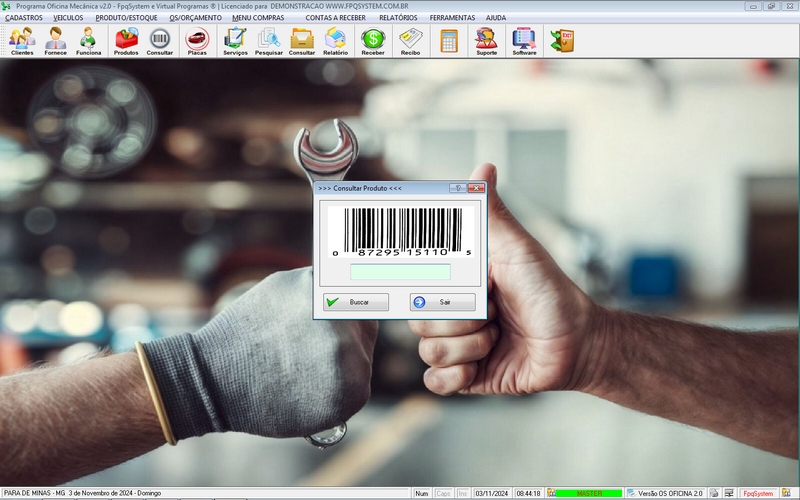Screen dimensions: 800x500
Task: Open the Funciona employees icon
Action: [x=88, y=41]
